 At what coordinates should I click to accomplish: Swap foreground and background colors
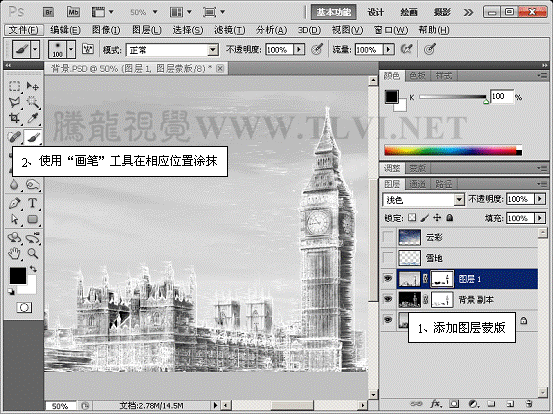point(33,269)
